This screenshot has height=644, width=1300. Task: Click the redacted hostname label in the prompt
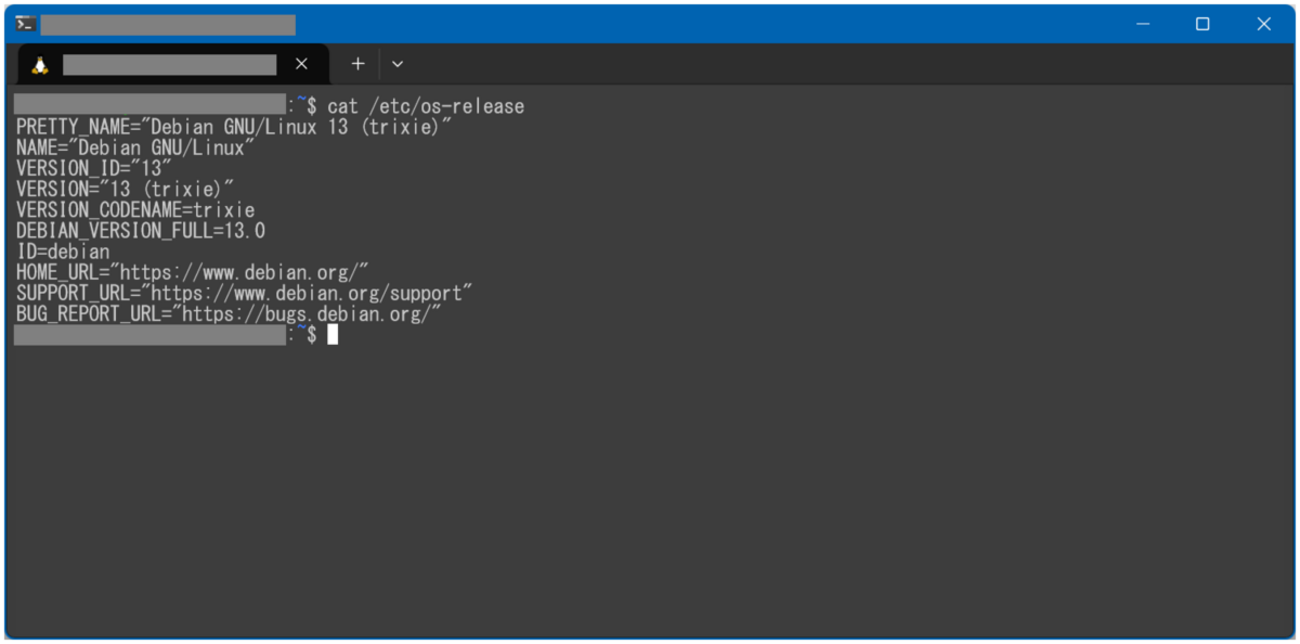pos(148,334)
